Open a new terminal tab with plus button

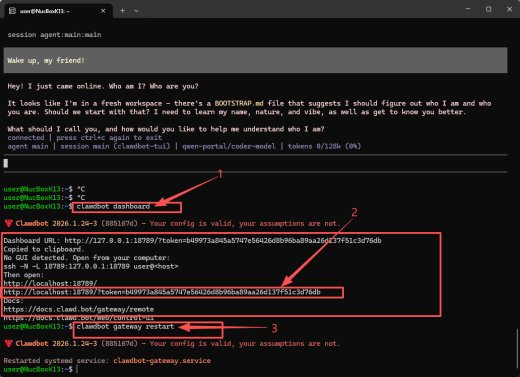(x=122, y=11)
